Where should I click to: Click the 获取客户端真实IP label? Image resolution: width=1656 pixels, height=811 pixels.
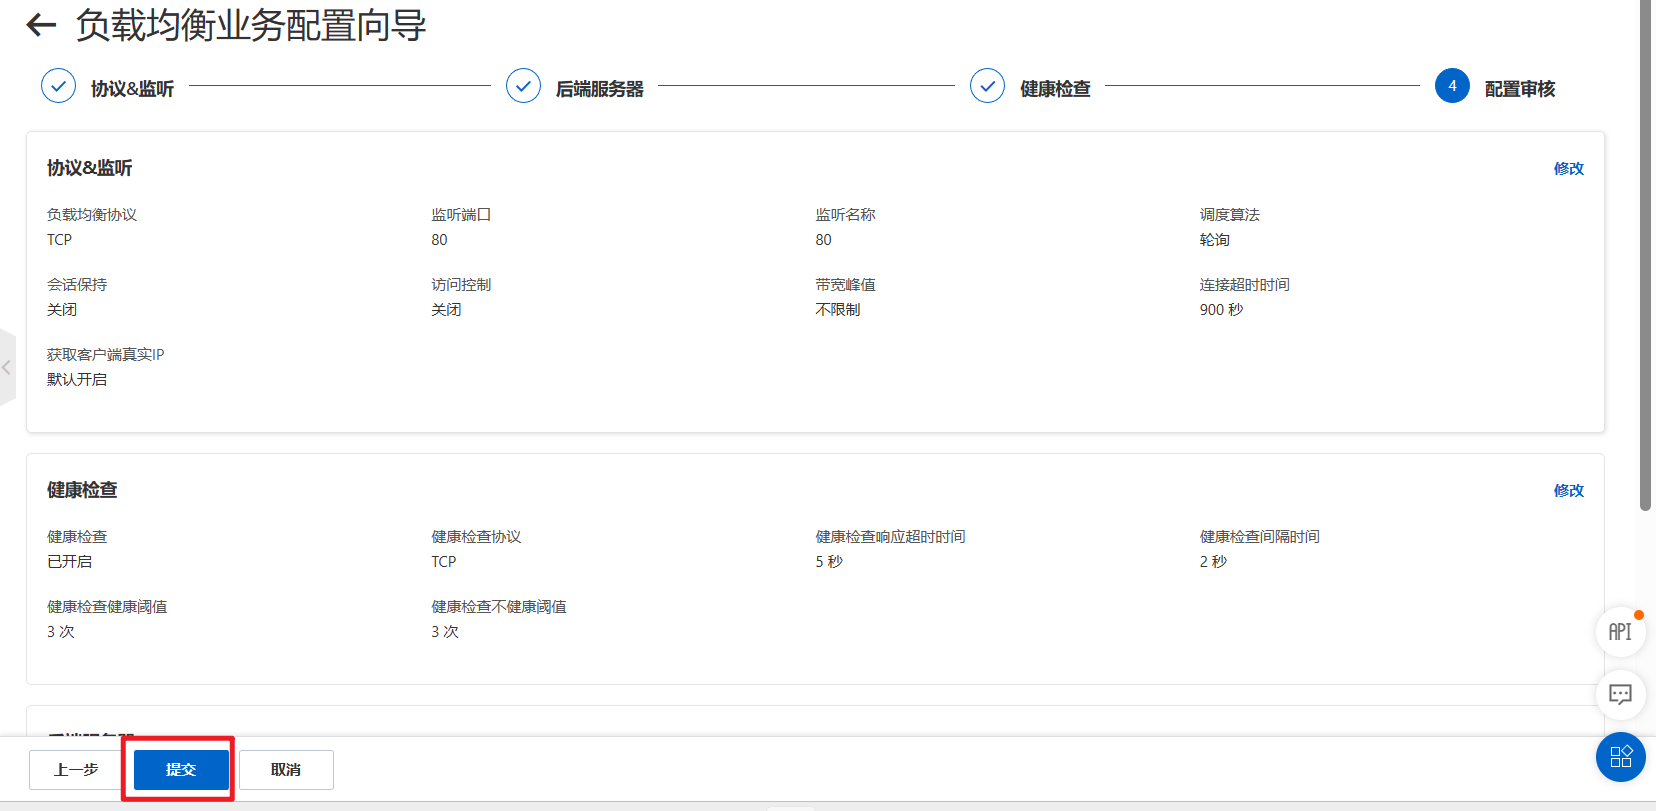tap(105, 355)
